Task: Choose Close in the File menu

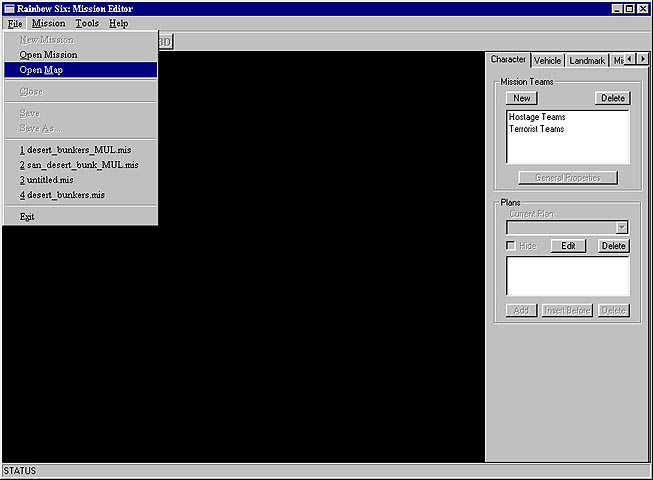Action: click(x=80, y=92)
